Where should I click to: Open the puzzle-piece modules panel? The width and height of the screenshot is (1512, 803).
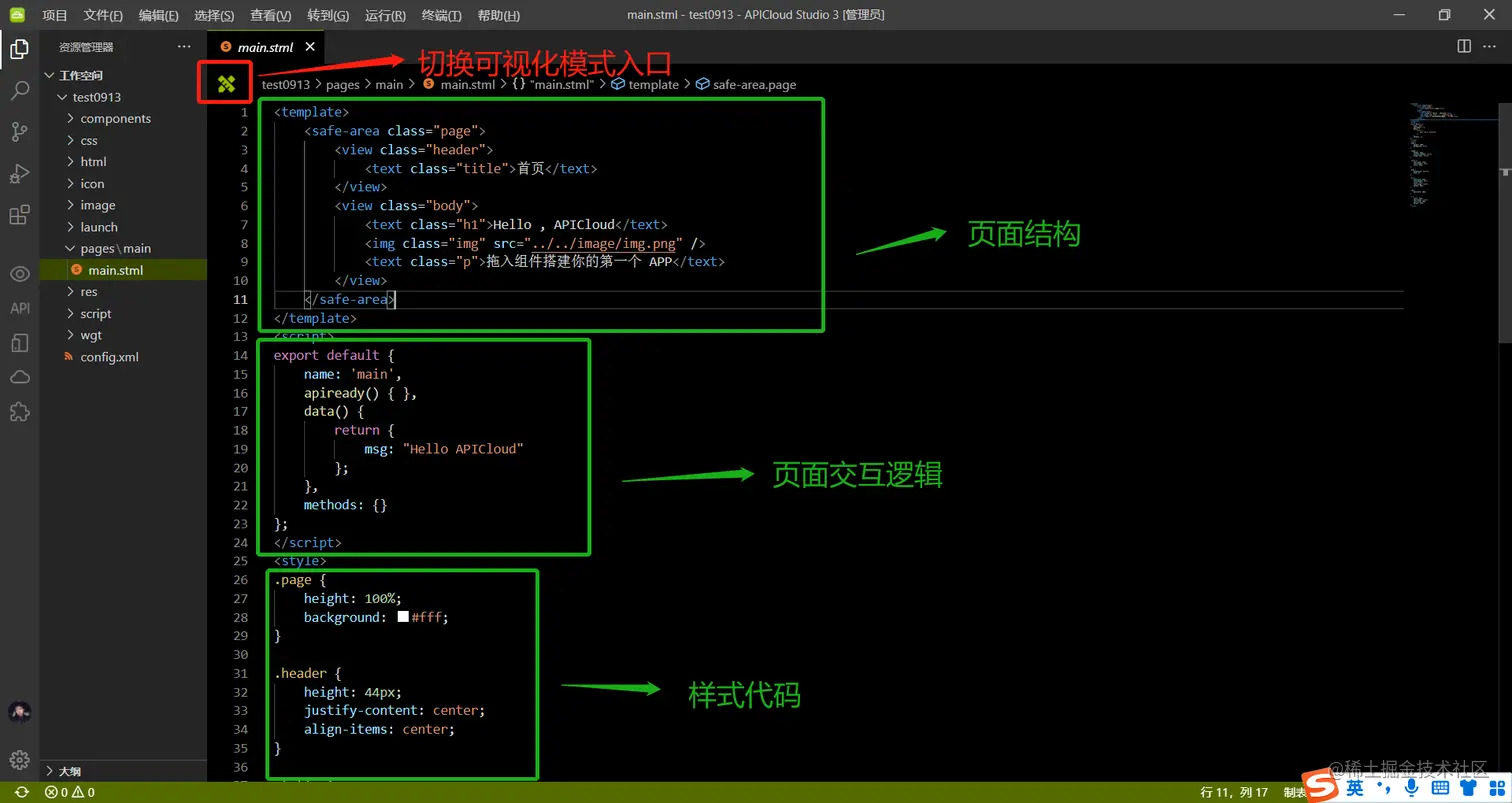point(19,411)
